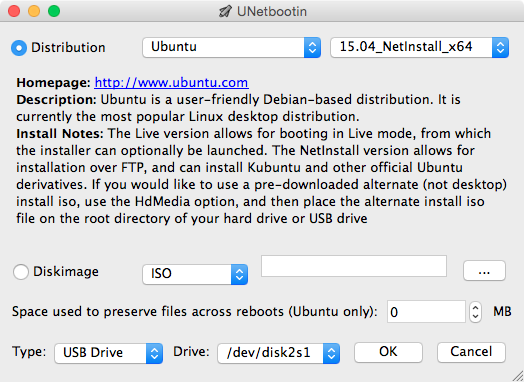The height and width of the screenshot is (382, 524).
Task: Click the UNetbootin rocket icon in title bar
Action: (225, 11)
